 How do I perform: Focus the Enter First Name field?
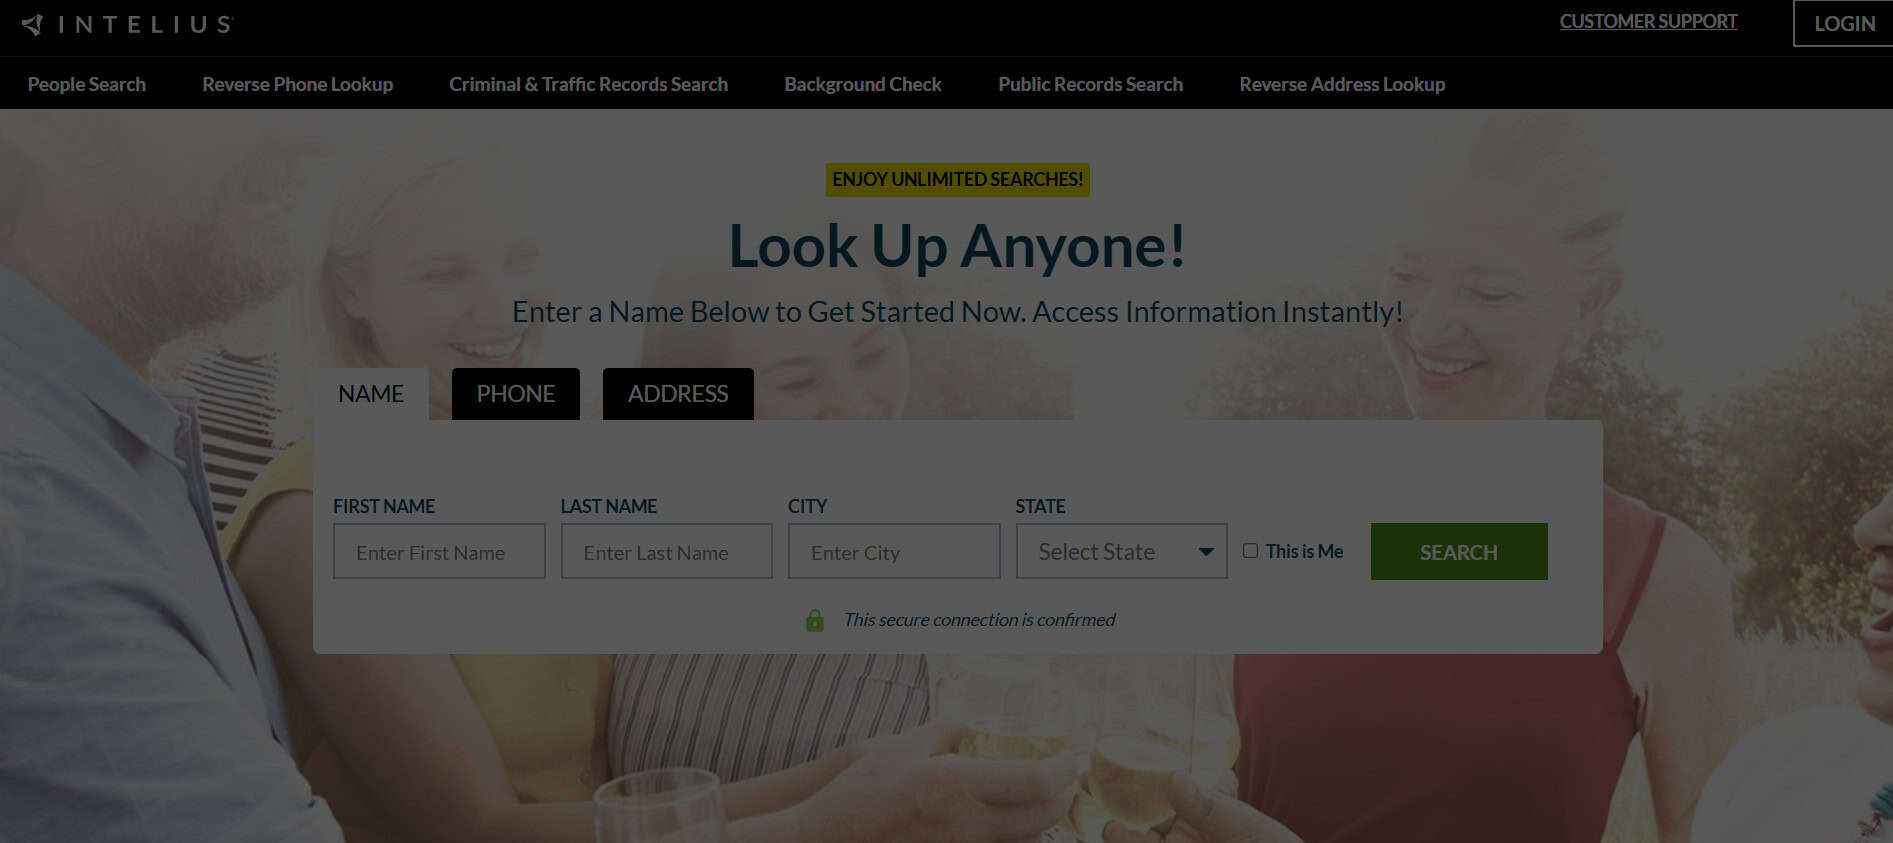tap(439, 552)
